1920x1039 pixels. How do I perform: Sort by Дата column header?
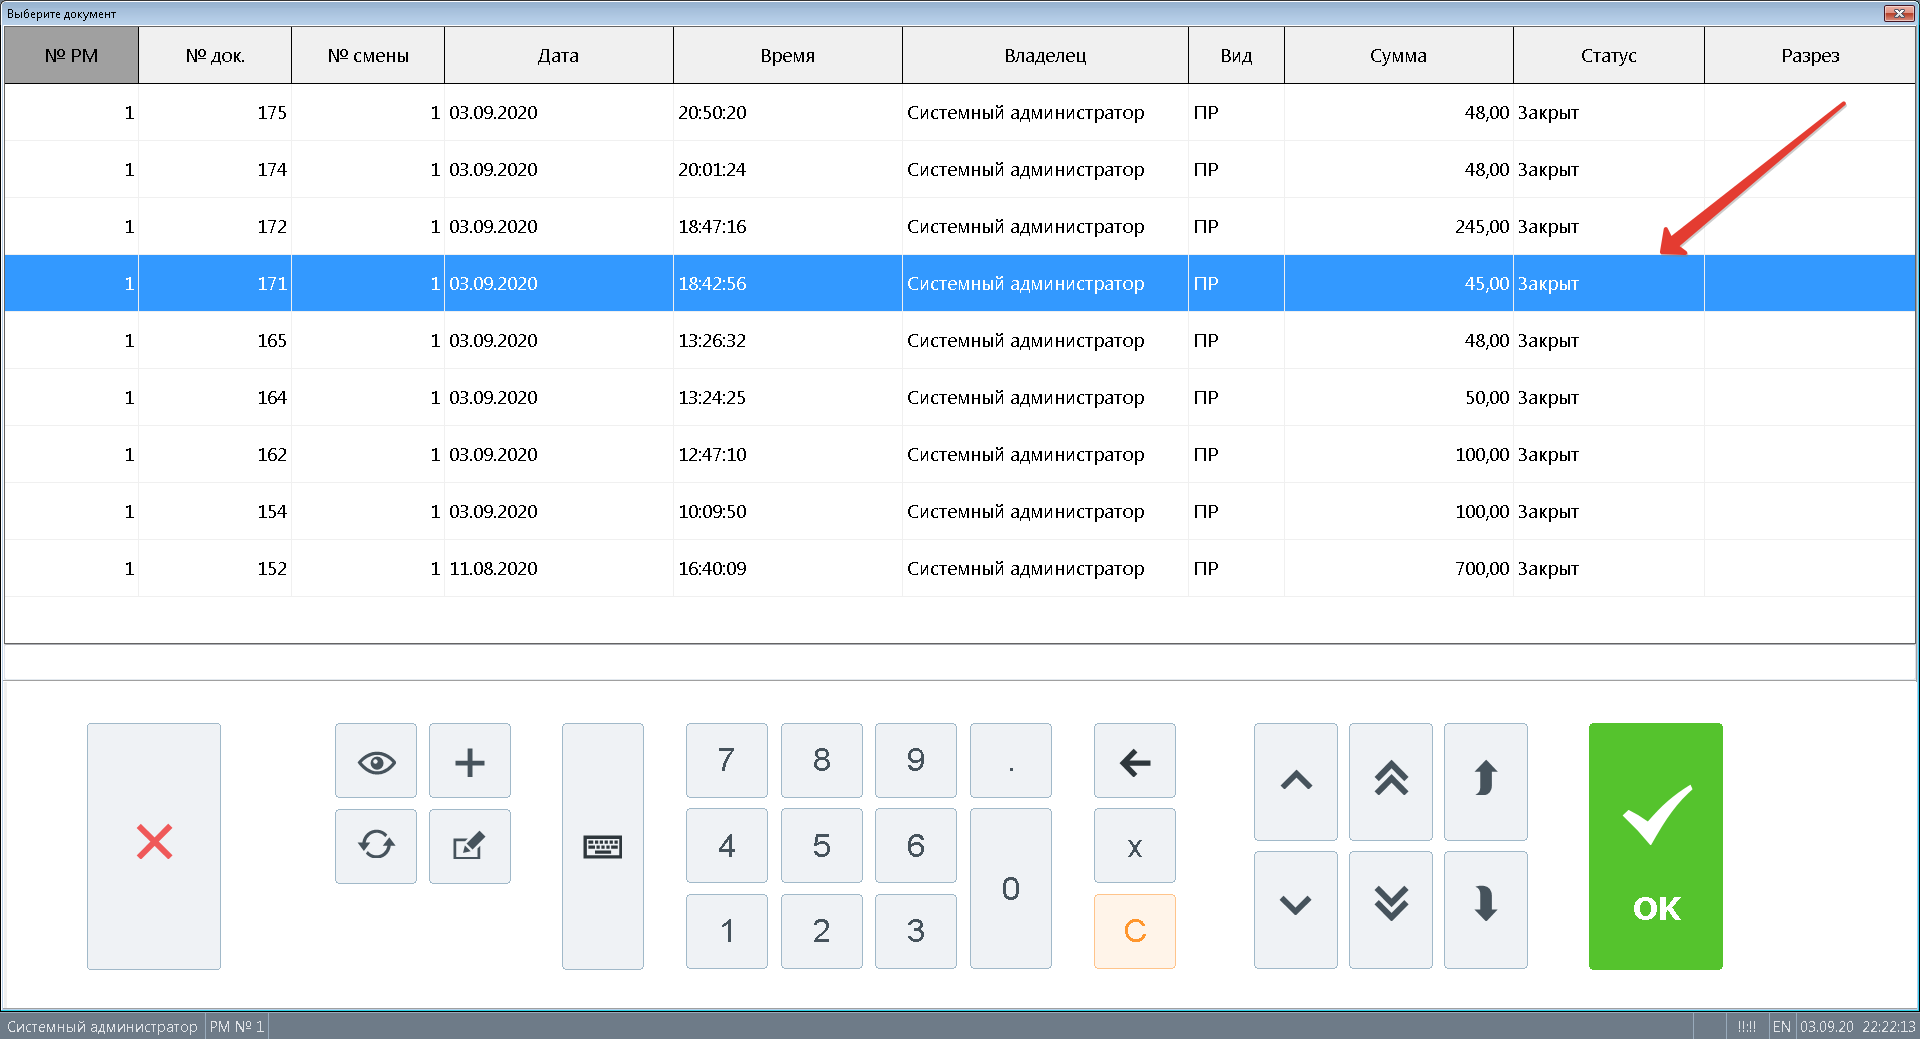559,55
